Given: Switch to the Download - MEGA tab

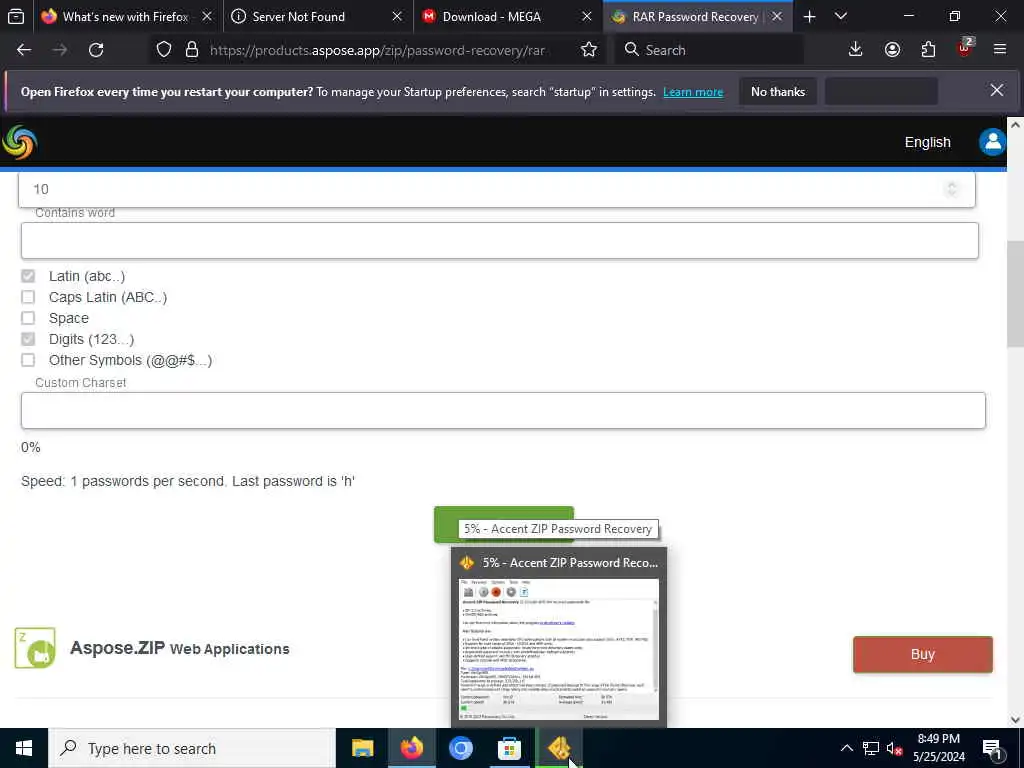Looking at the screenshot, I should 491,16.
